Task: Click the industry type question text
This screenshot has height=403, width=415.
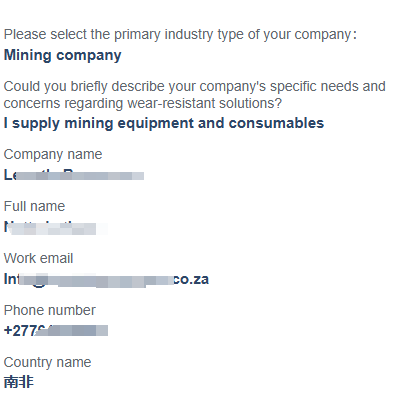Action: coord(180,35)
